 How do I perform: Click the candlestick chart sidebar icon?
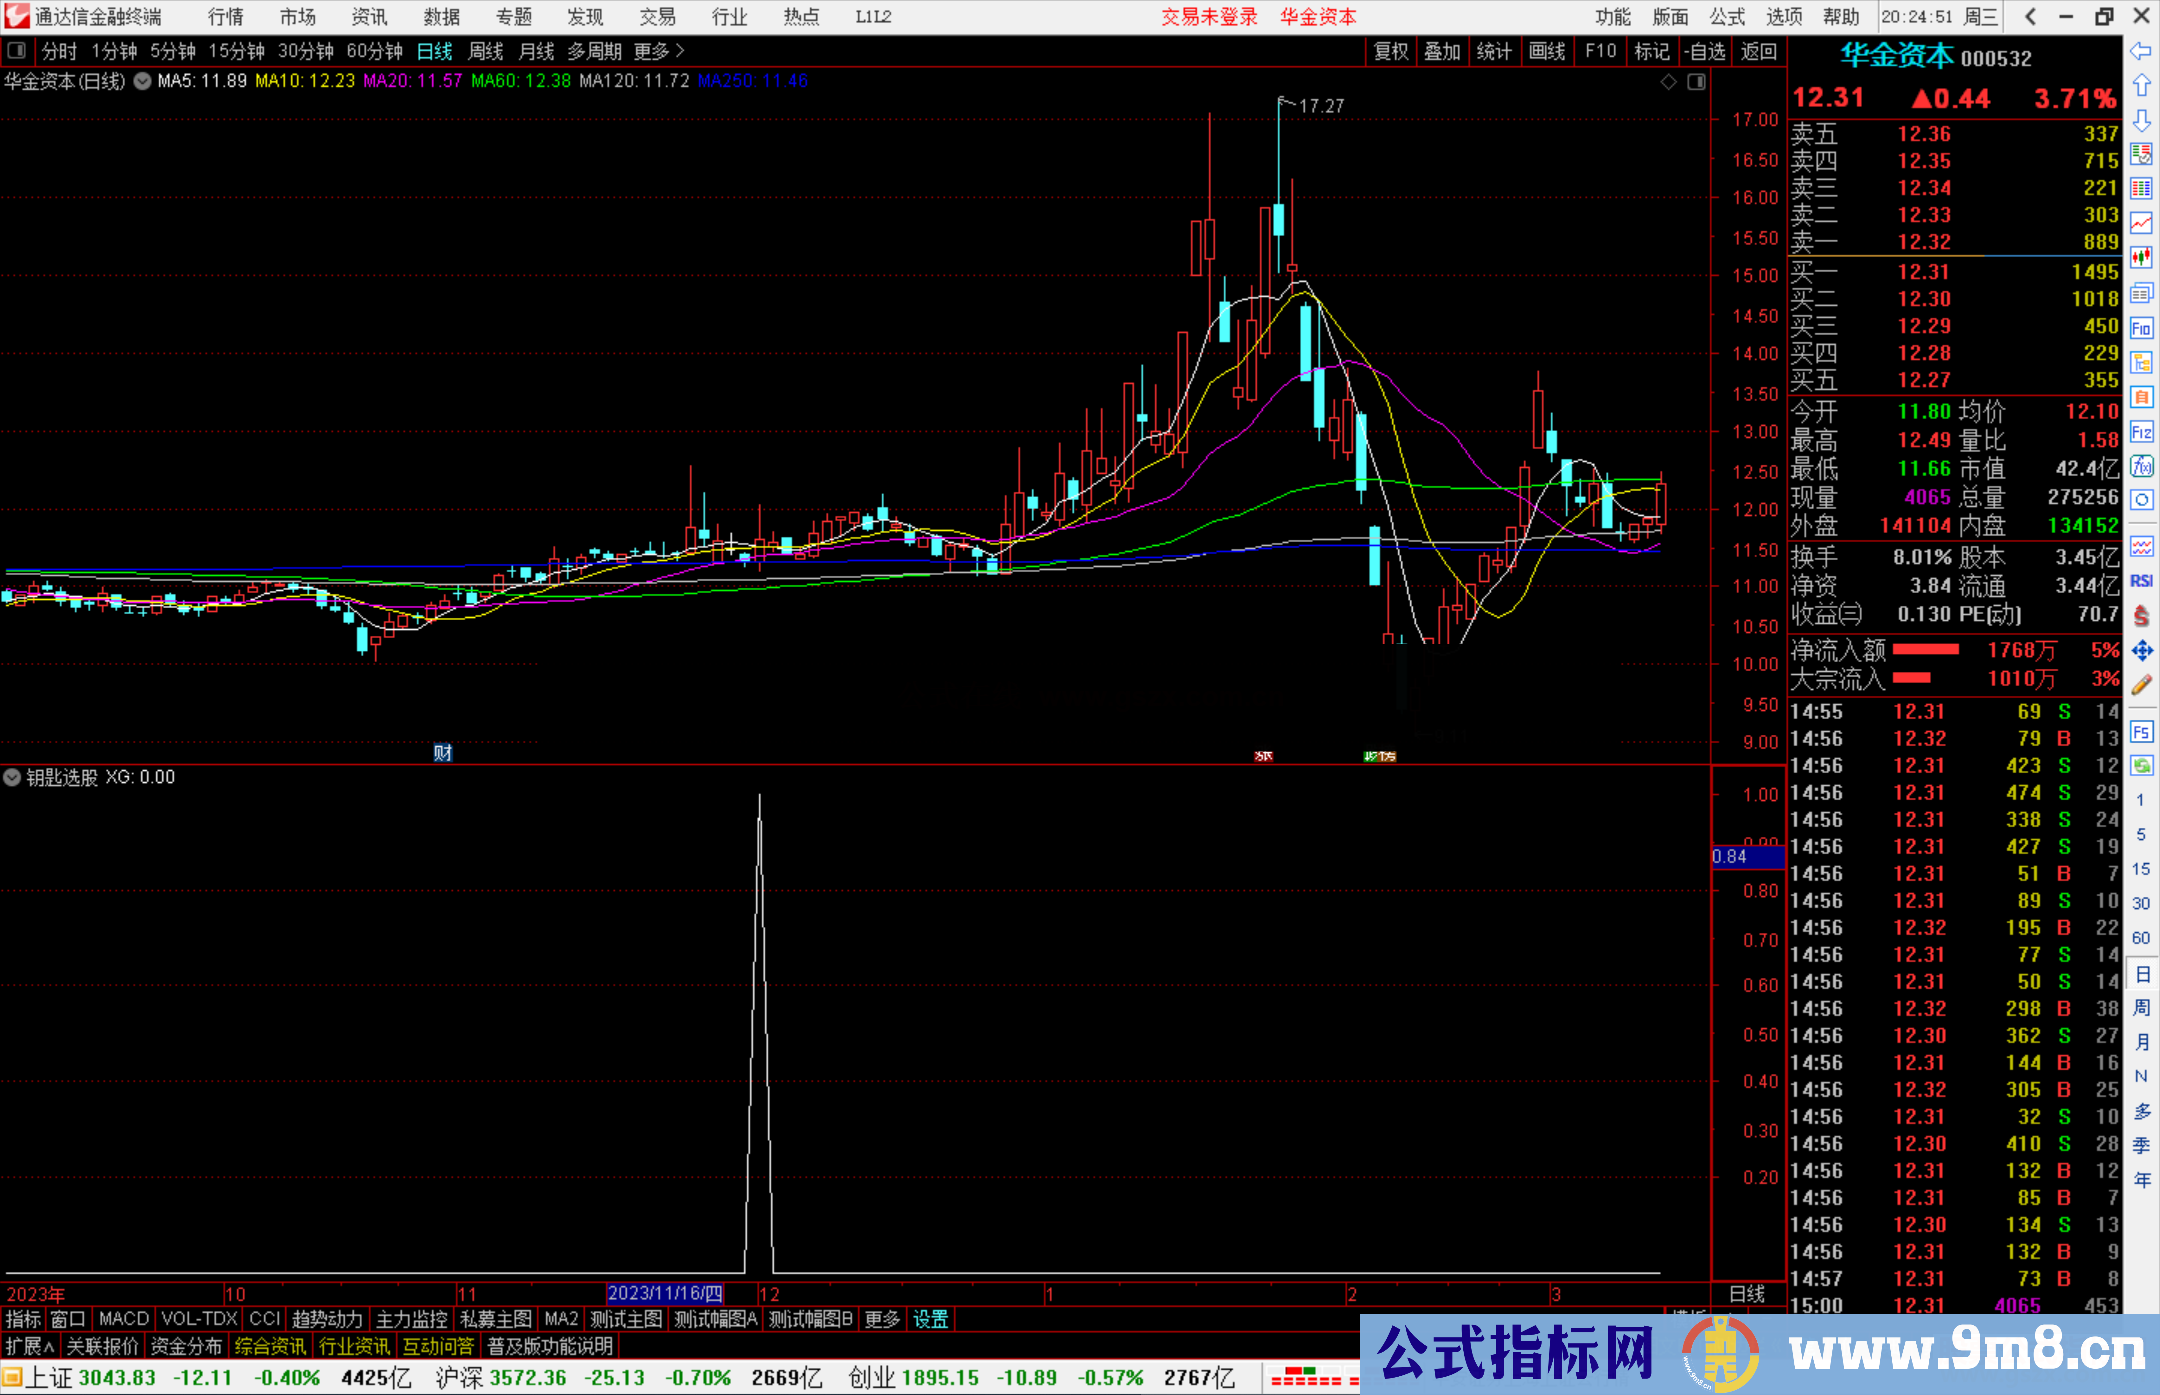point(2141,257)
